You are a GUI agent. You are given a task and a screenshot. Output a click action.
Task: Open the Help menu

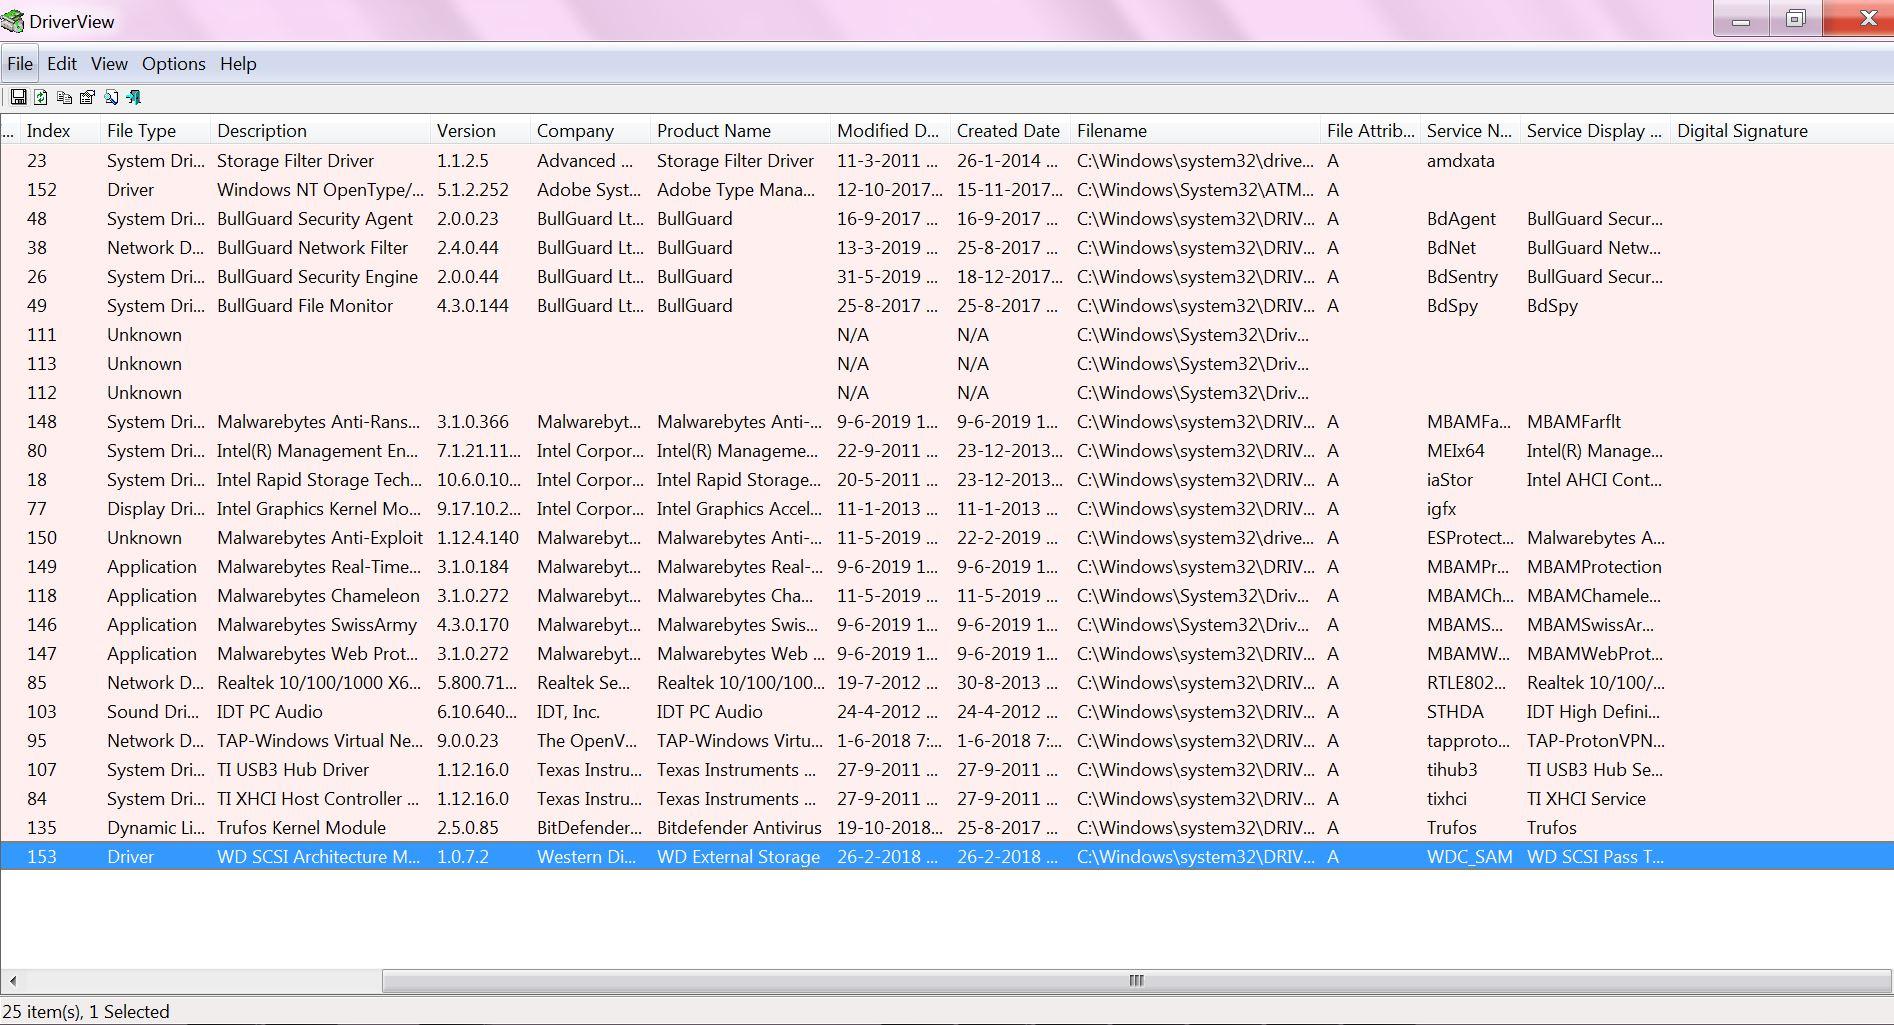pyautogui.click(x=238, y=64)
